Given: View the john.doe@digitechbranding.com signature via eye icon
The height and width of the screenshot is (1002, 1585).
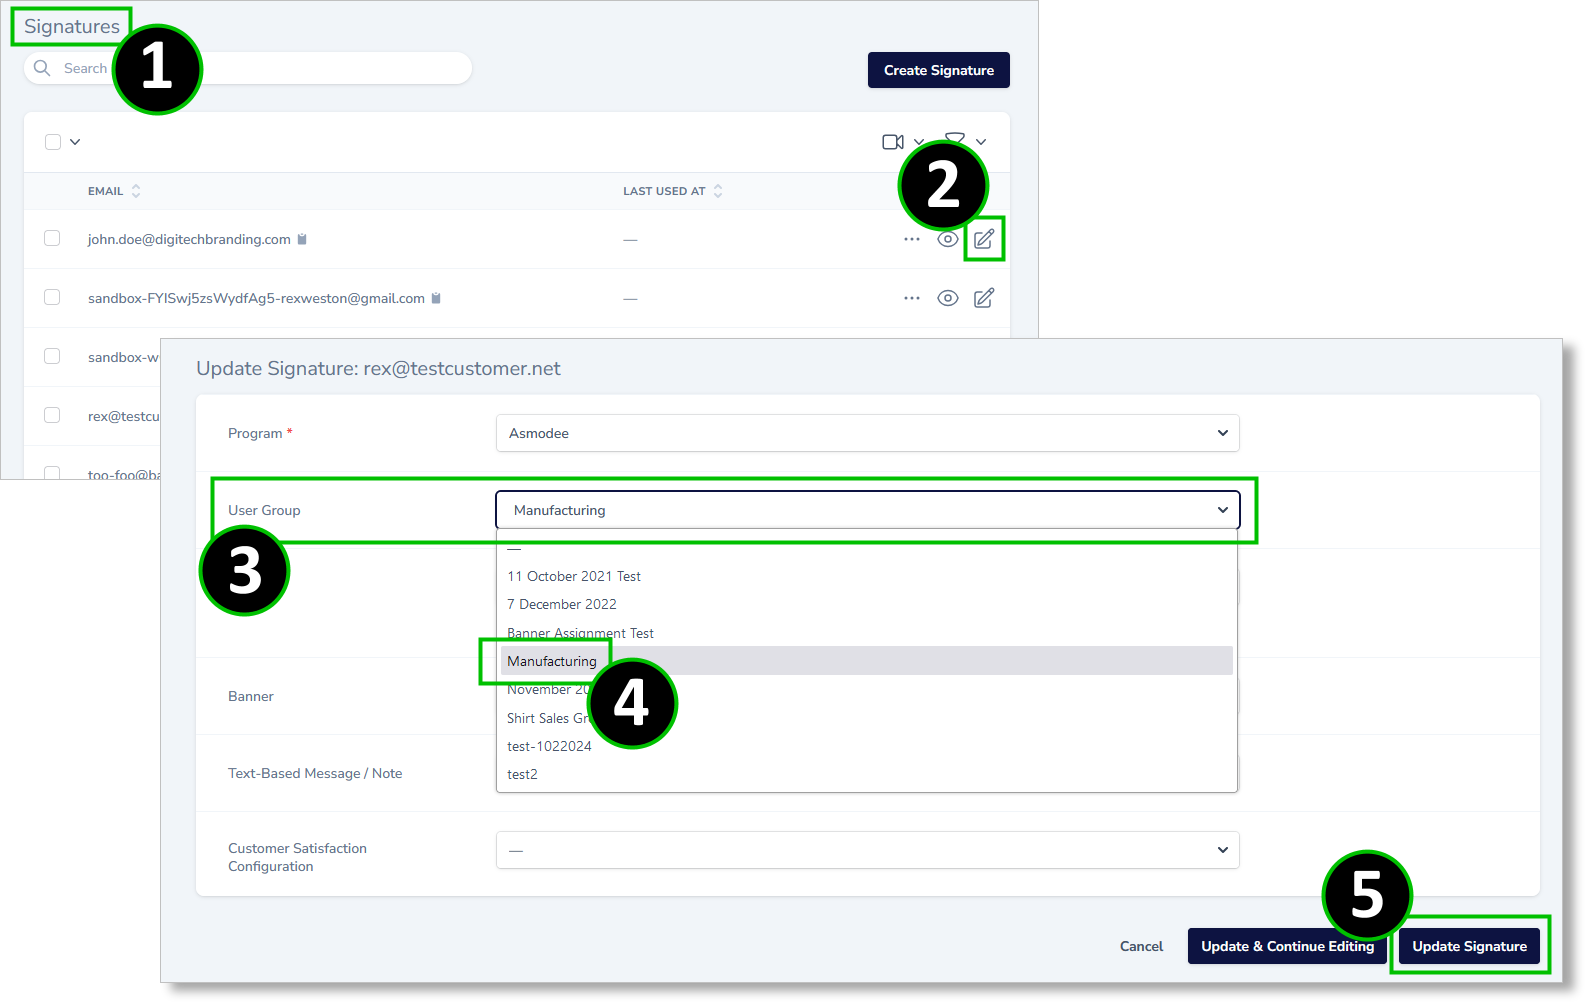Looking at the screenshot, I should [948, 239].
